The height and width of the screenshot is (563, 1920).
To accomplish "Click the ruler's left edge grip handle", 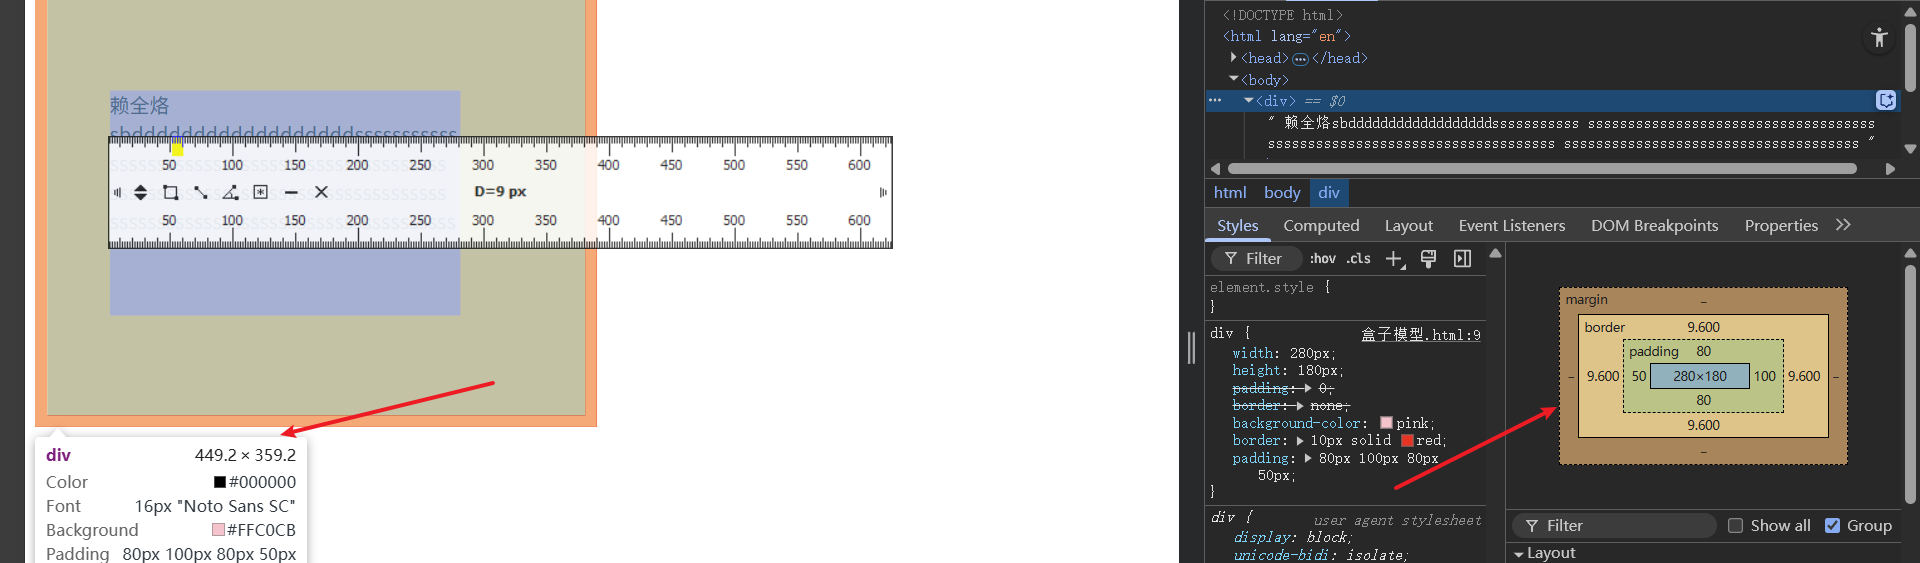I will (117, 192).
